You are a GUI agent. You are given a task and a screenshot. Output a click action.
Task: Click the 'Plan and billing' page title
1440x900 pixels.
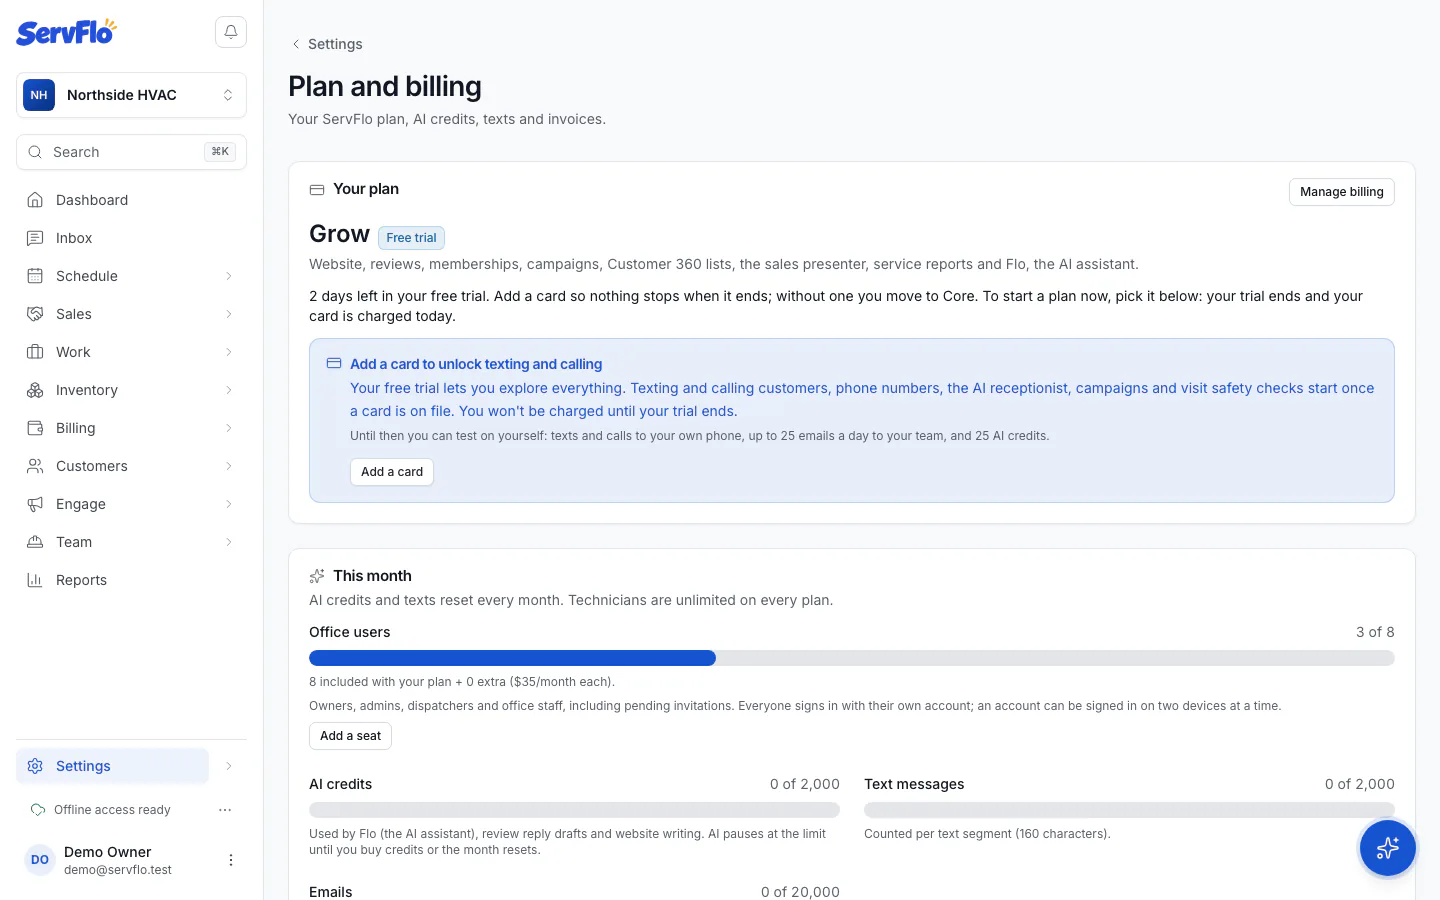(x=385, y=87)
